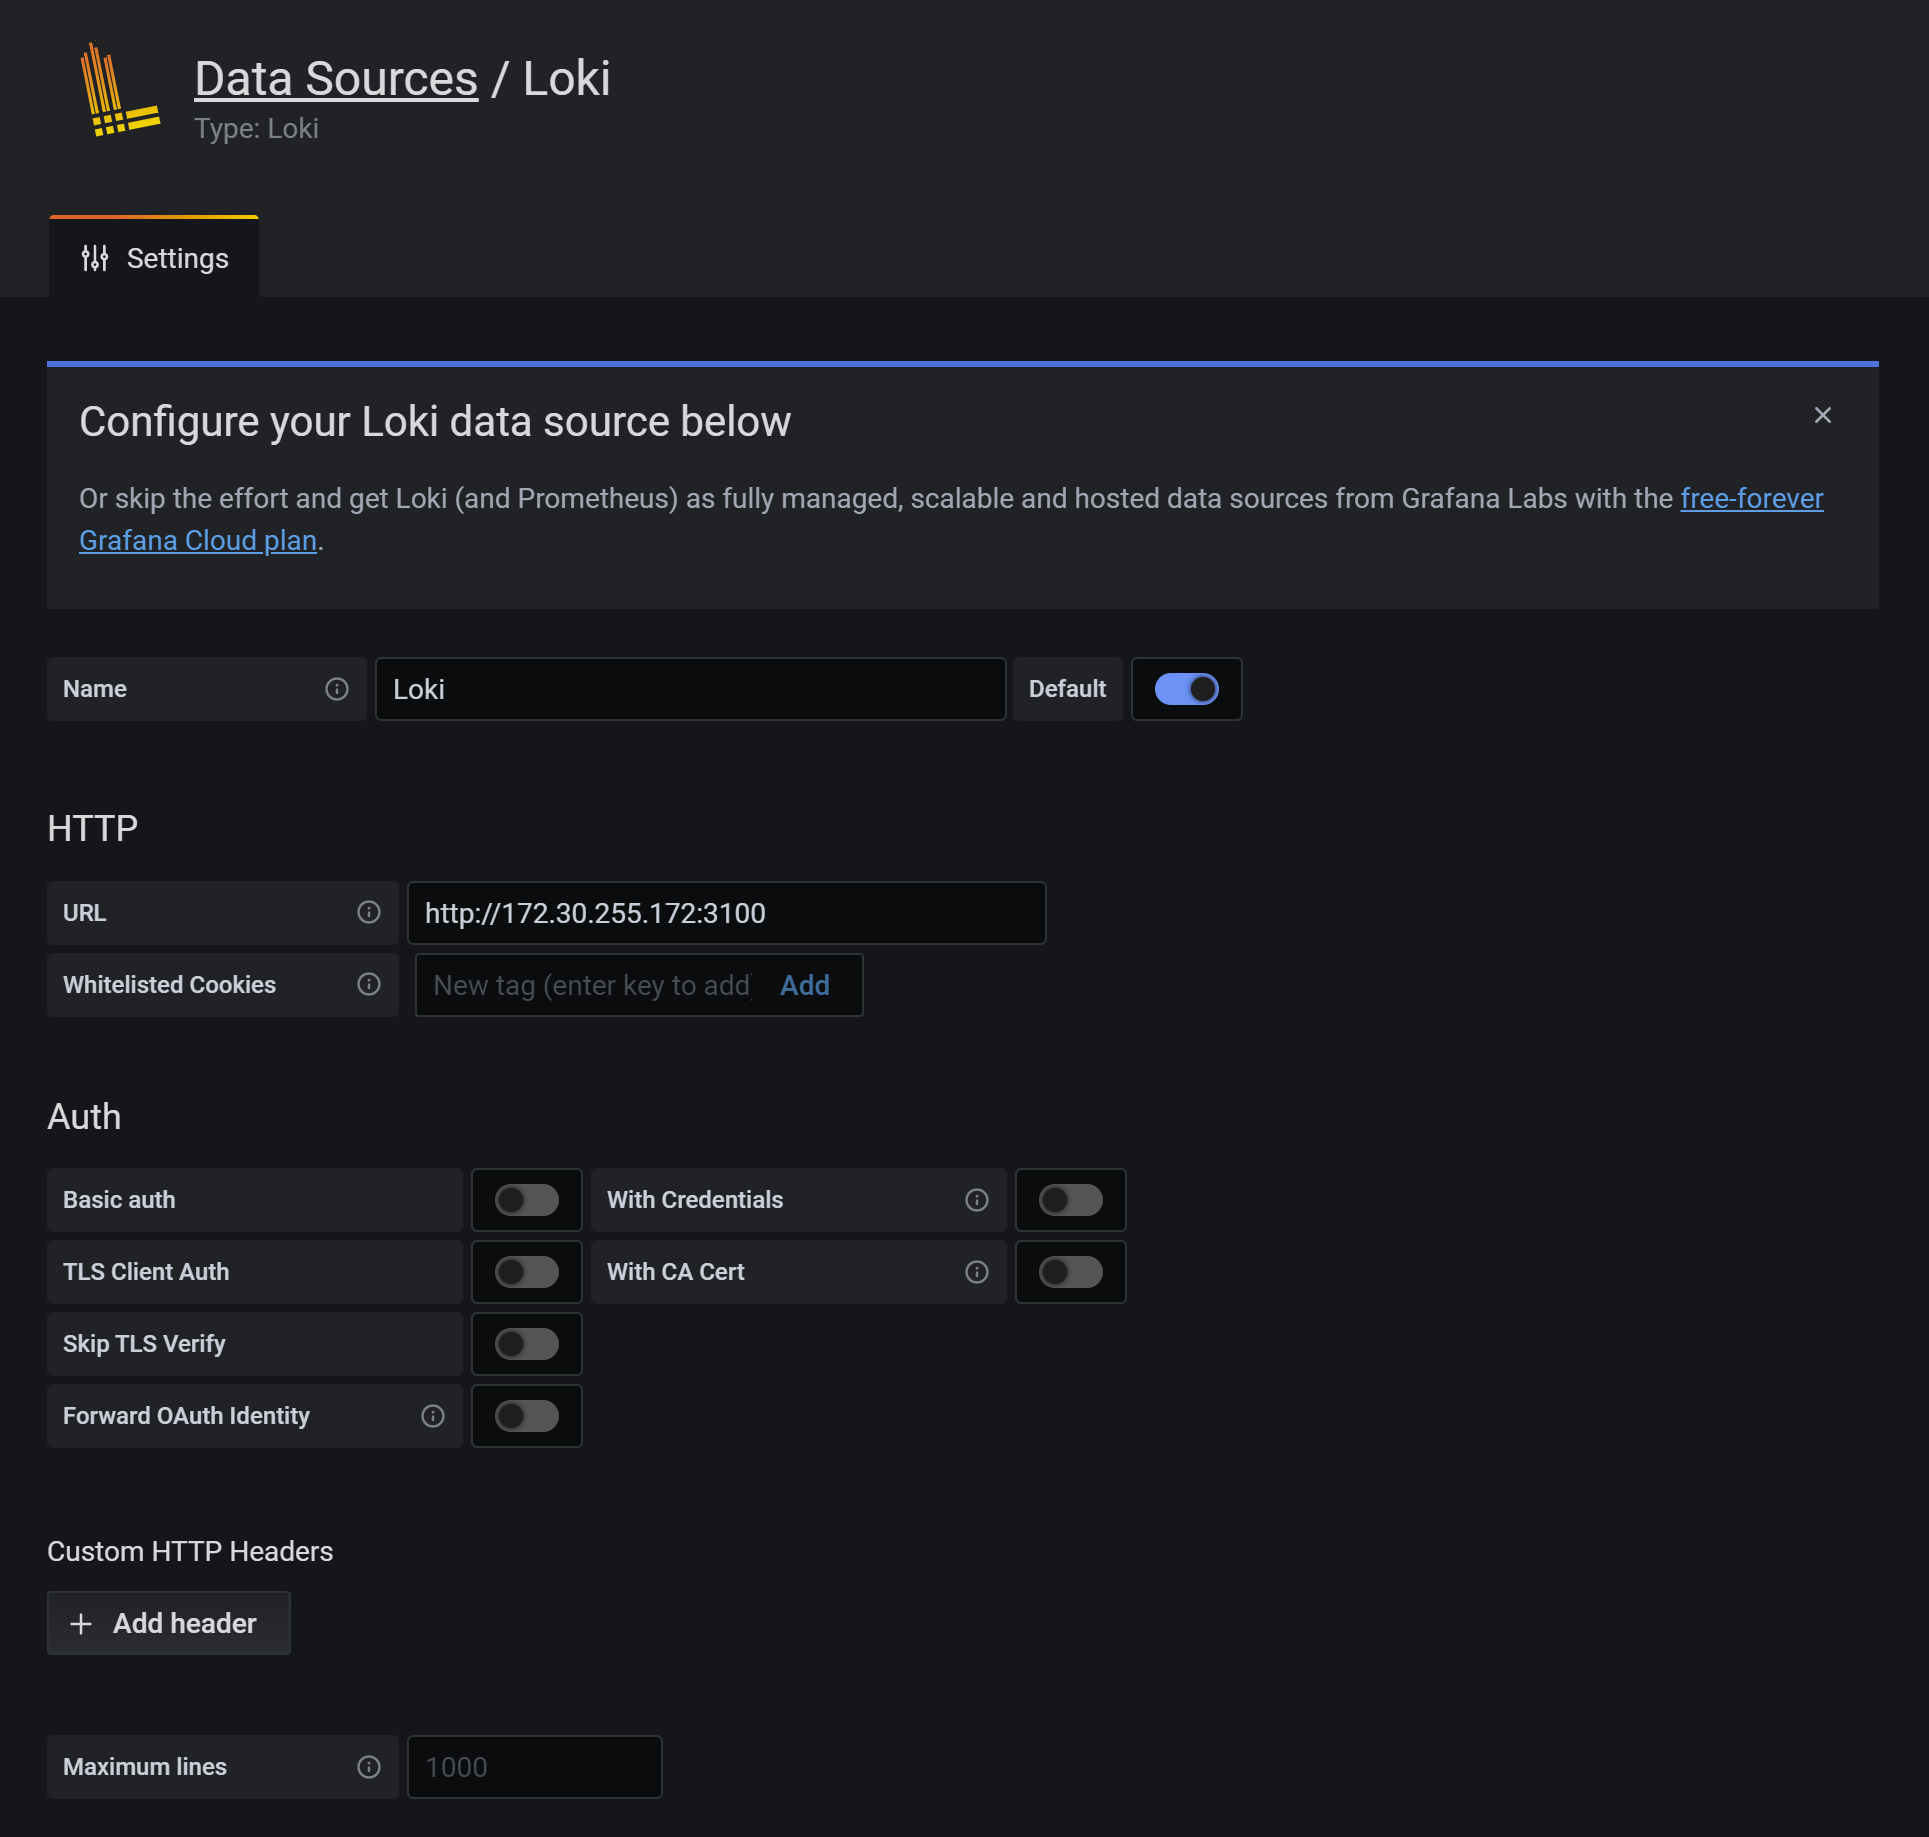Click the URL info icon

(369, 912)
